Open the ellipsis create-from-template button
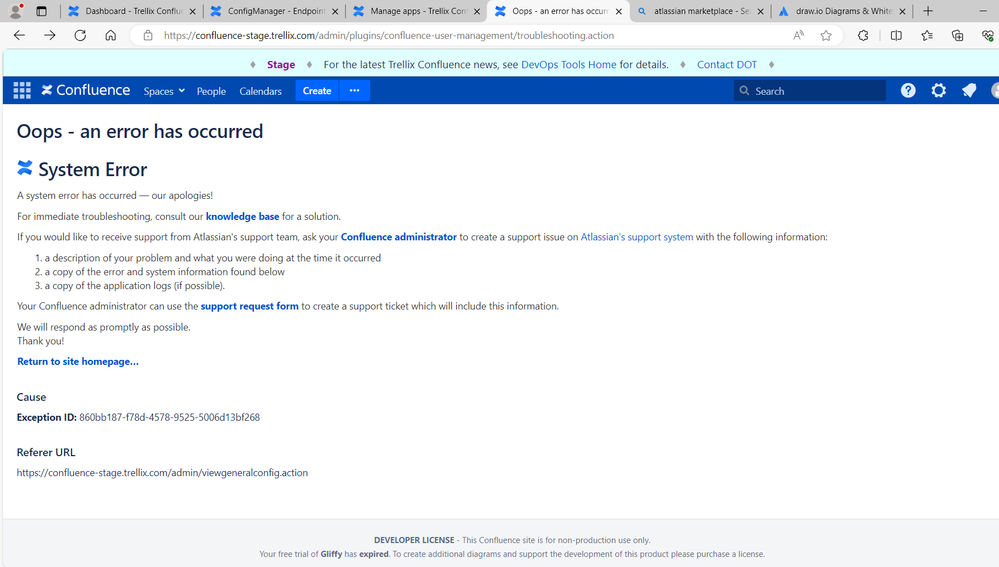 (355, 90)
